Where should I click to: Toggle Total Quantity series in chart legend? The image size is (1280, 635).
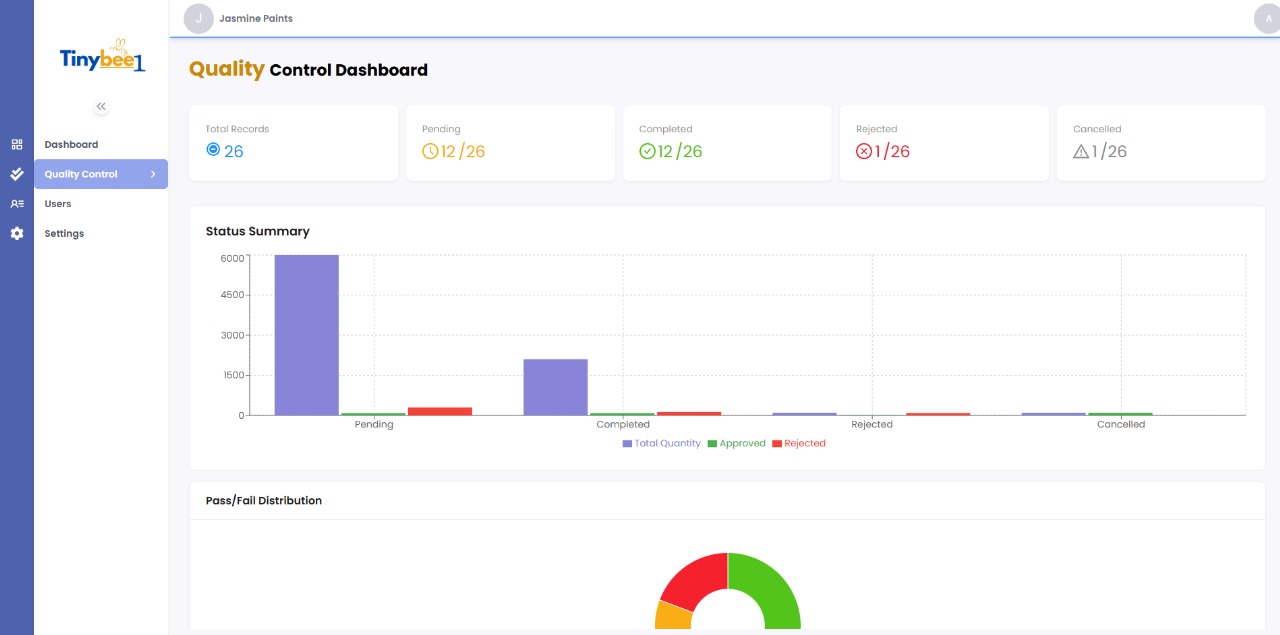[x=661, y=443]
